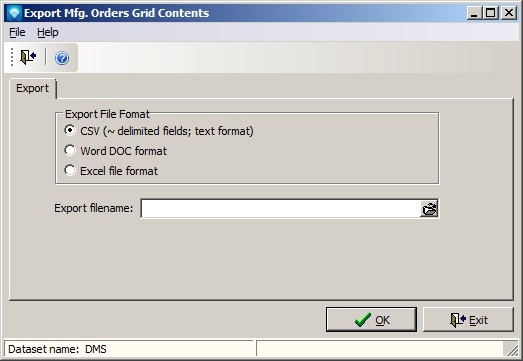The image size is (523, 361).
Task: Click into the Export filename text field
Action: [x=281, y=209]
